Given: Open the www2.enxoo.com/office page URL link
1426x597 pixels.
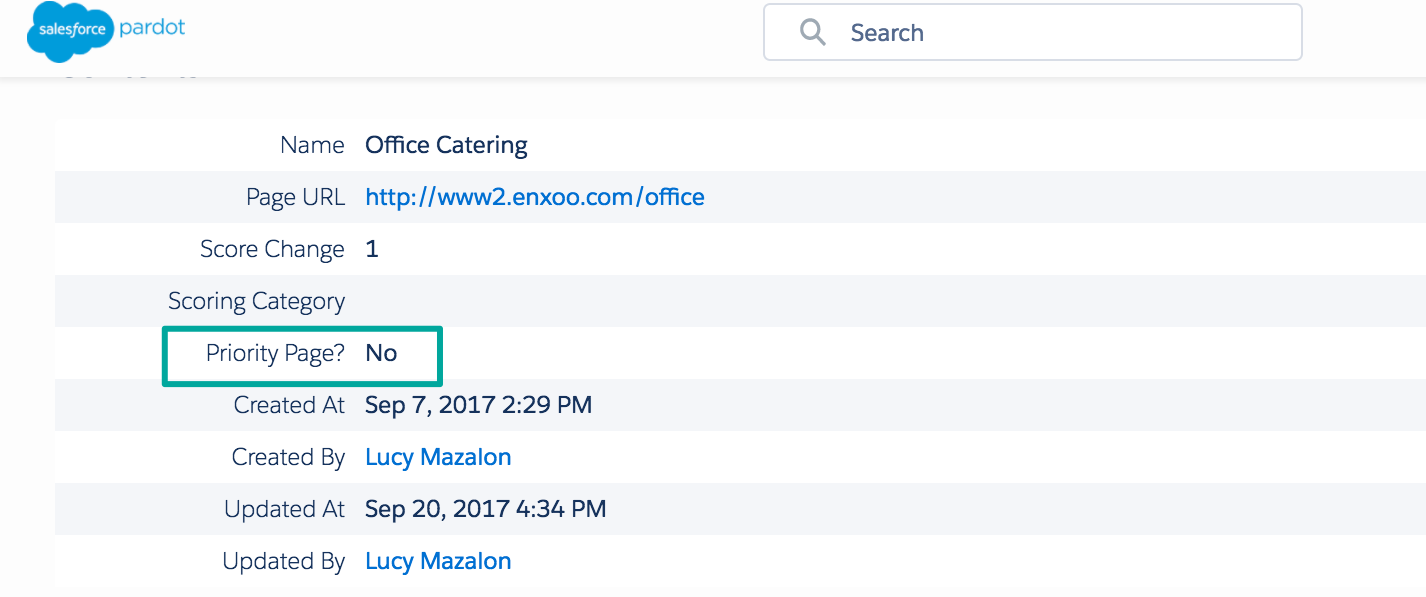Looking at the screenshot, I should click(x=535, y=197).
